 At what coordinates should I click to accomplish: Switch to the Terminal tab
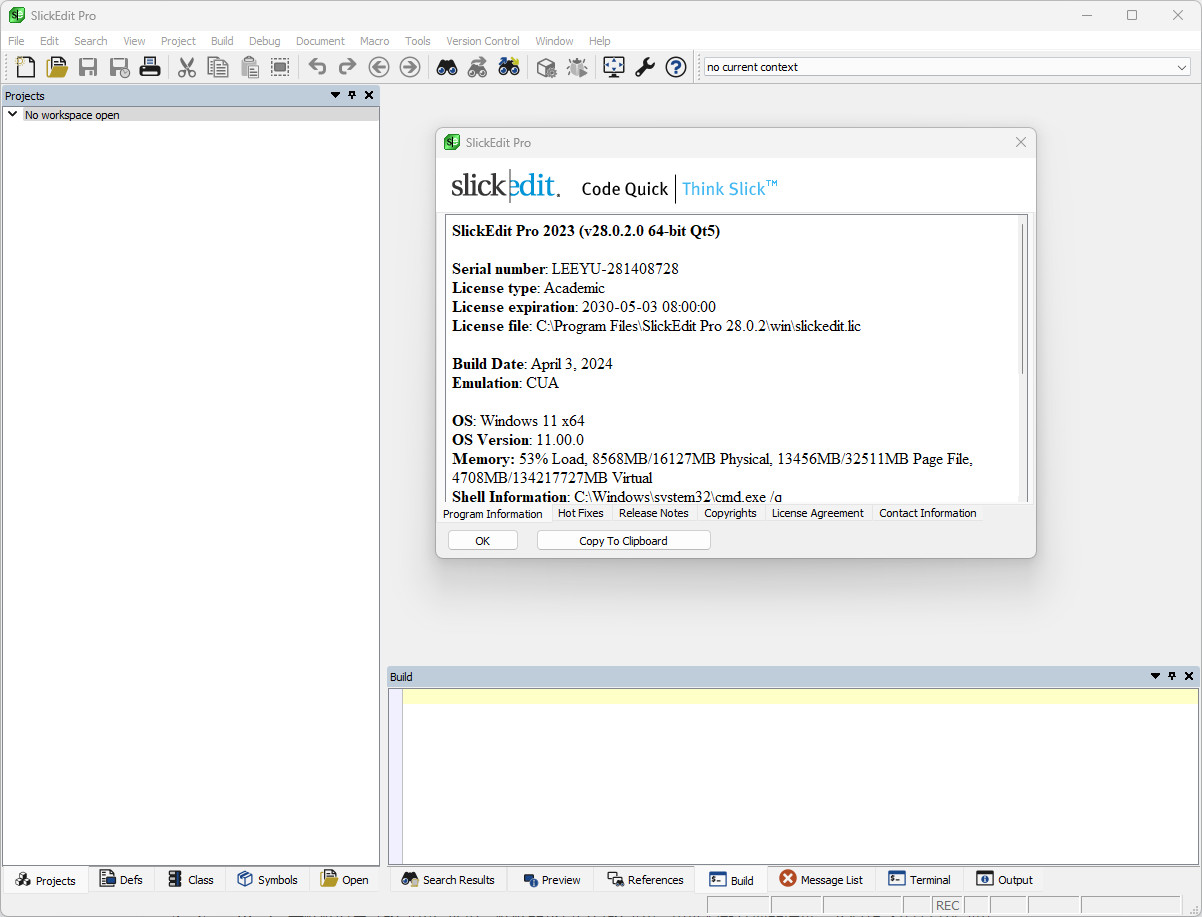coord(919,879)
